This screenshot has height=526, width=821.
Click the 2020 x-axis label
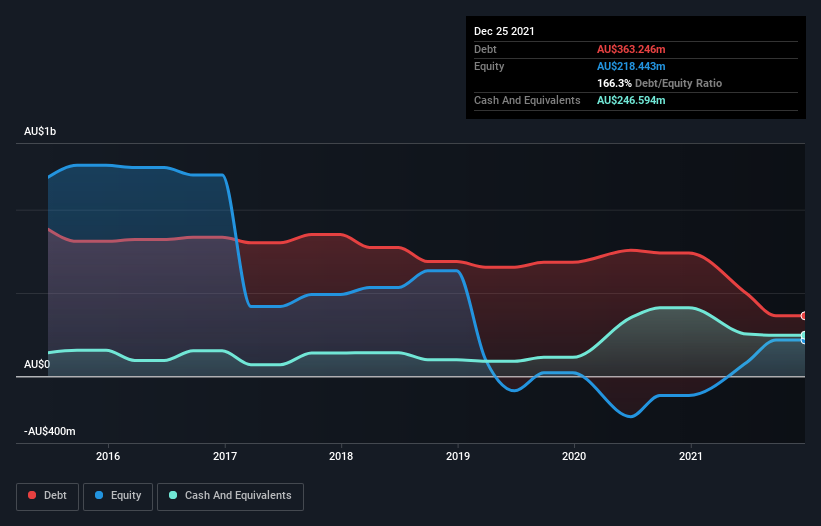(x=574, y=456)
